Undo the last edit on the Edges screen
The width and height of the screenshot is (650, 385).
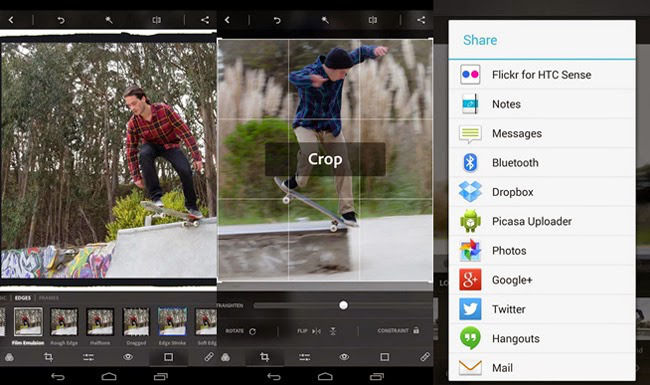[61, 19]
